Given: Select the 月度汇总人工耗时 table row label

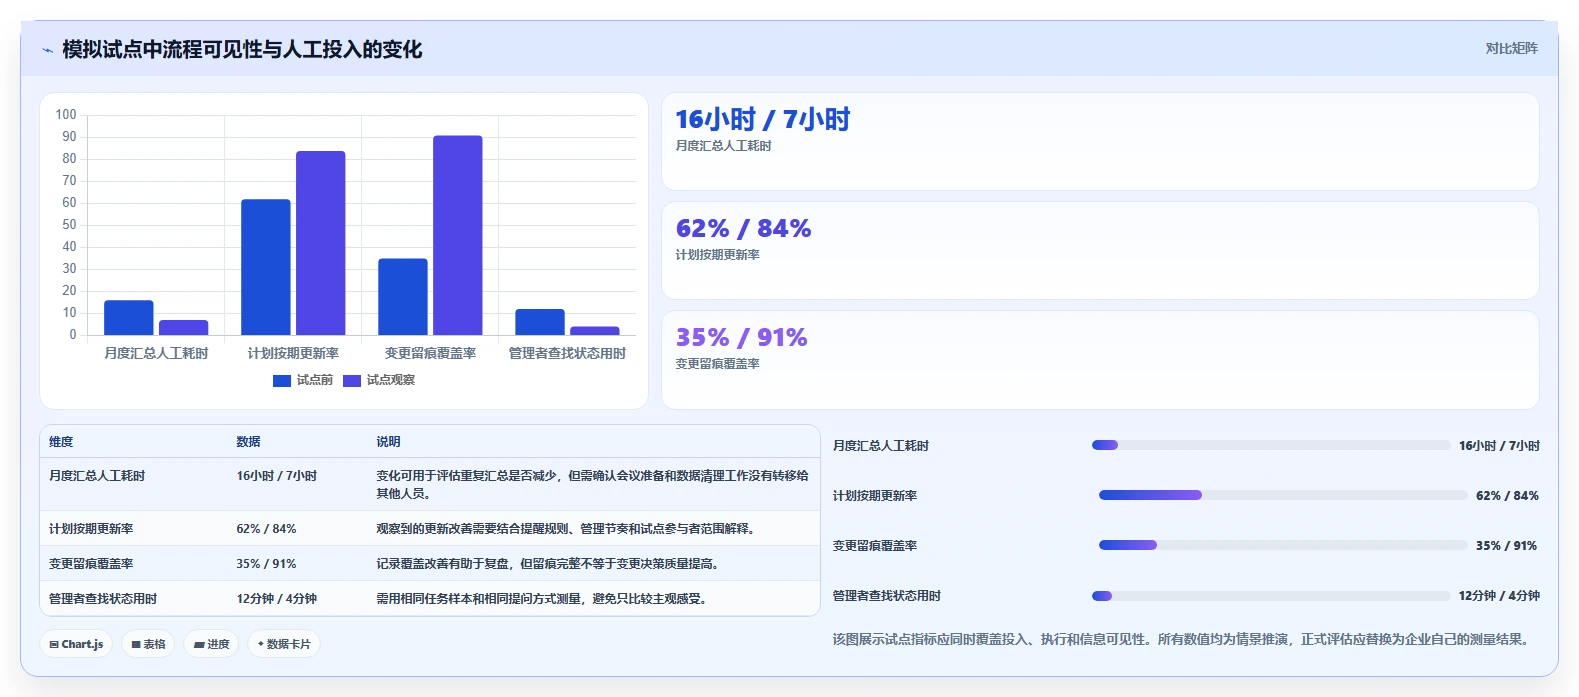Looking at the screenshot, I should point(97,476).
